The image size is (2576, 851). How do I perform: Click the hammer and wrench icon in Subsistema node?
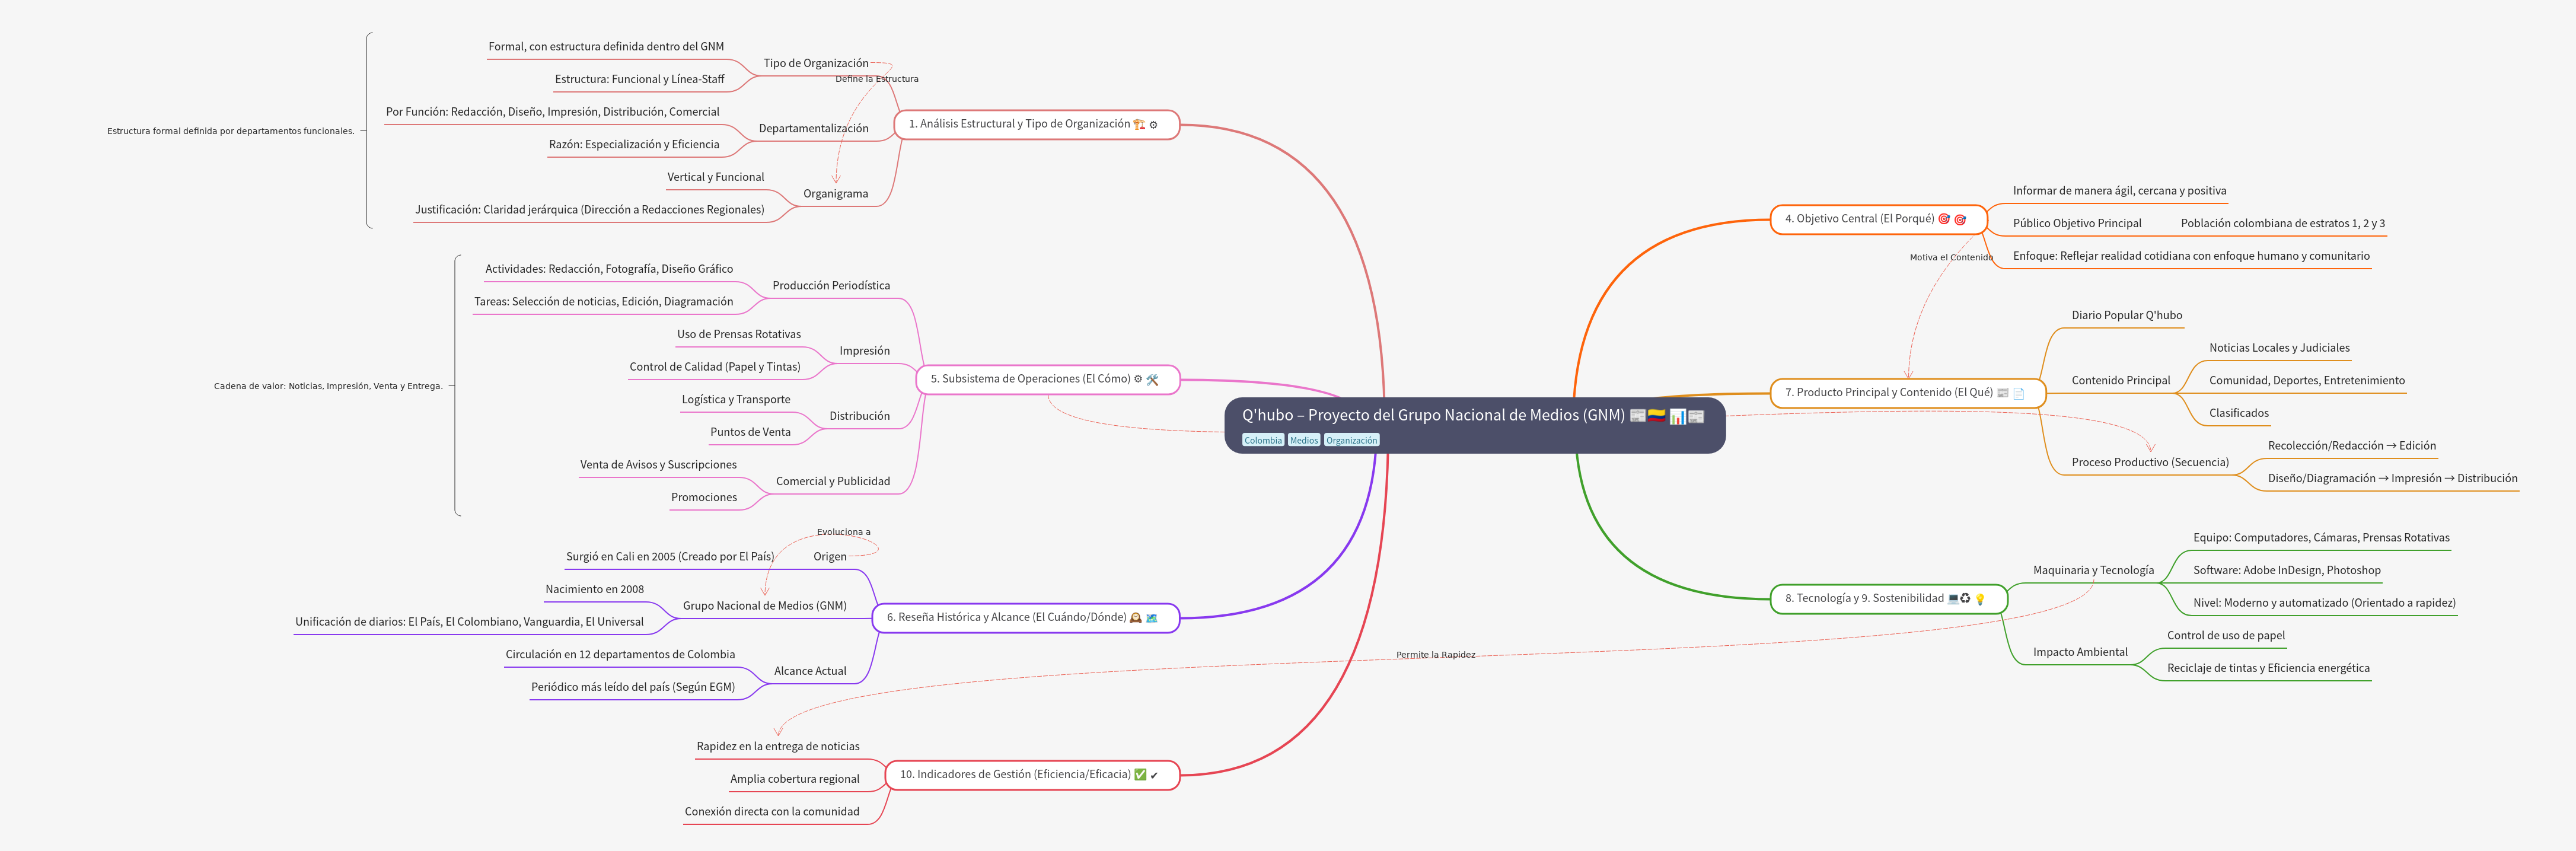click(1152, 380)
